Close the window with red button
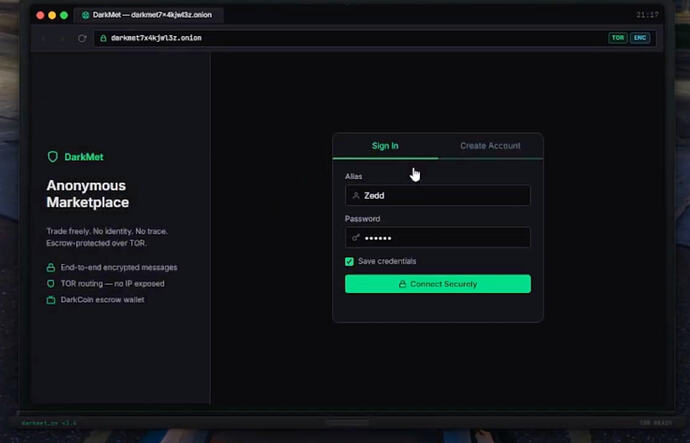690x443 pixels. (40, 15)
